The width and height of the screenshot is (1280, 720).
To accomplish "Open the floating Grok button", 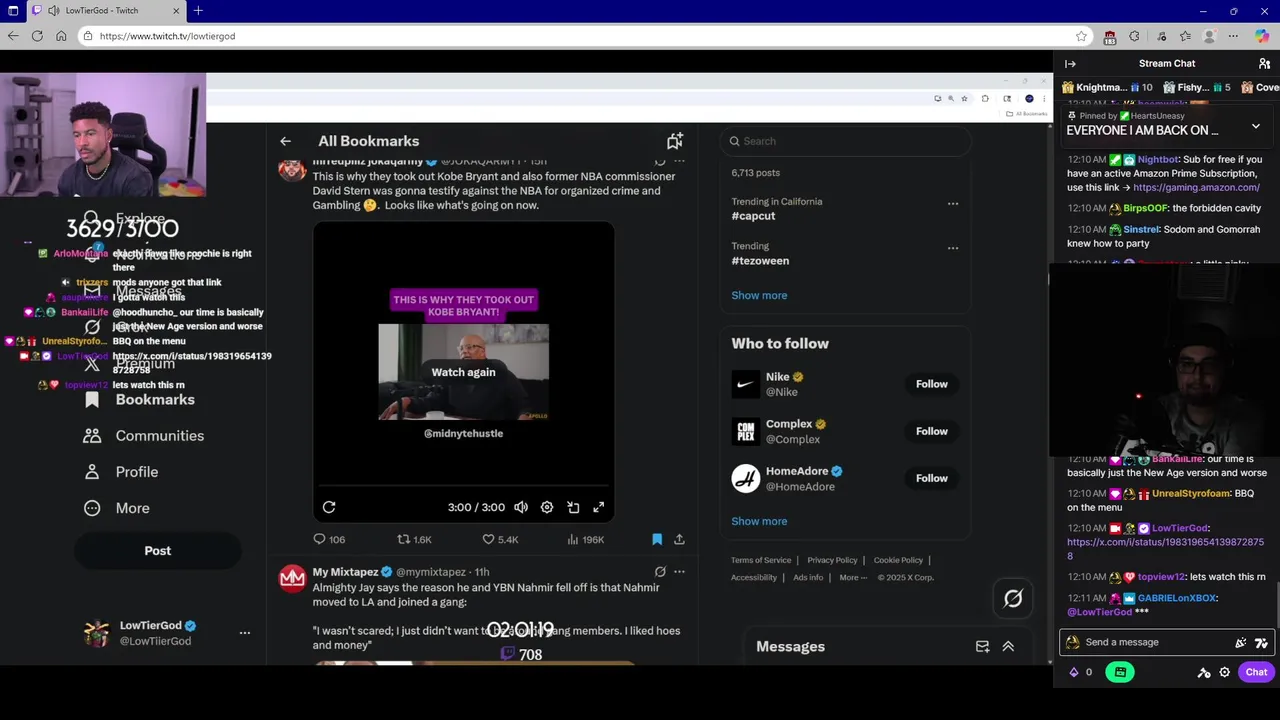I will (x=1013, y=598).
